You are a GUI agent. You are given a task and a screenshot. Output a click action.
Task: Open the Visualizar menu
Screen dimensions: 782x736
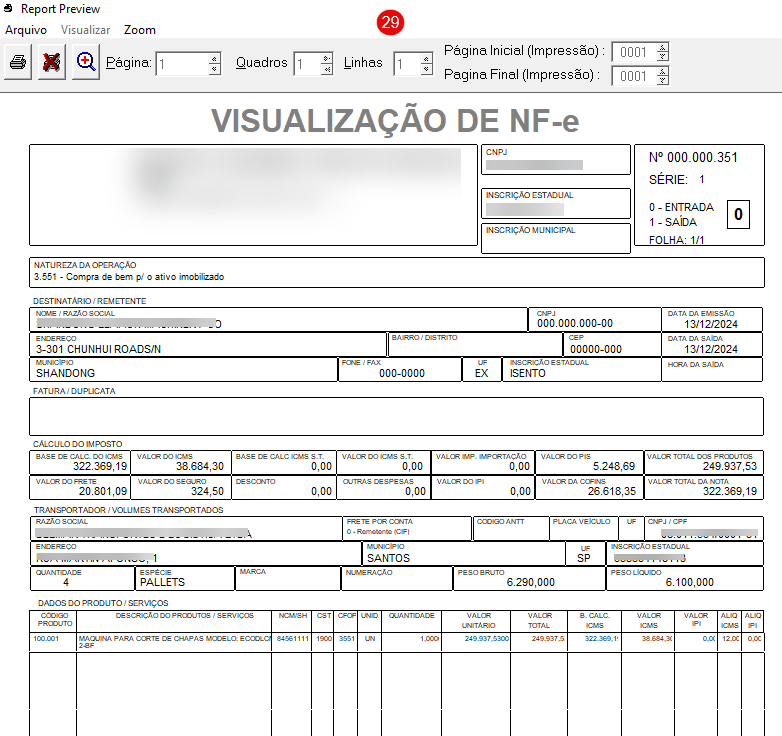click(85, 30)
